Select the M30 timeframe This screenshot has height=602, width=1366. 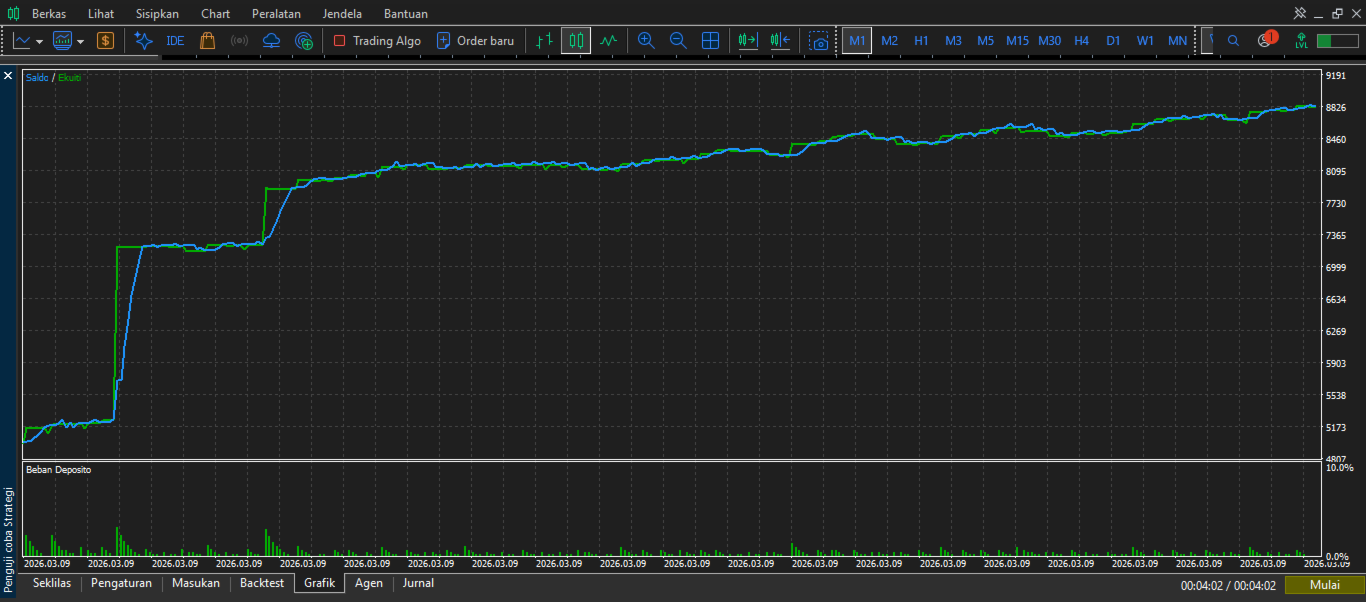(1049, 41)
